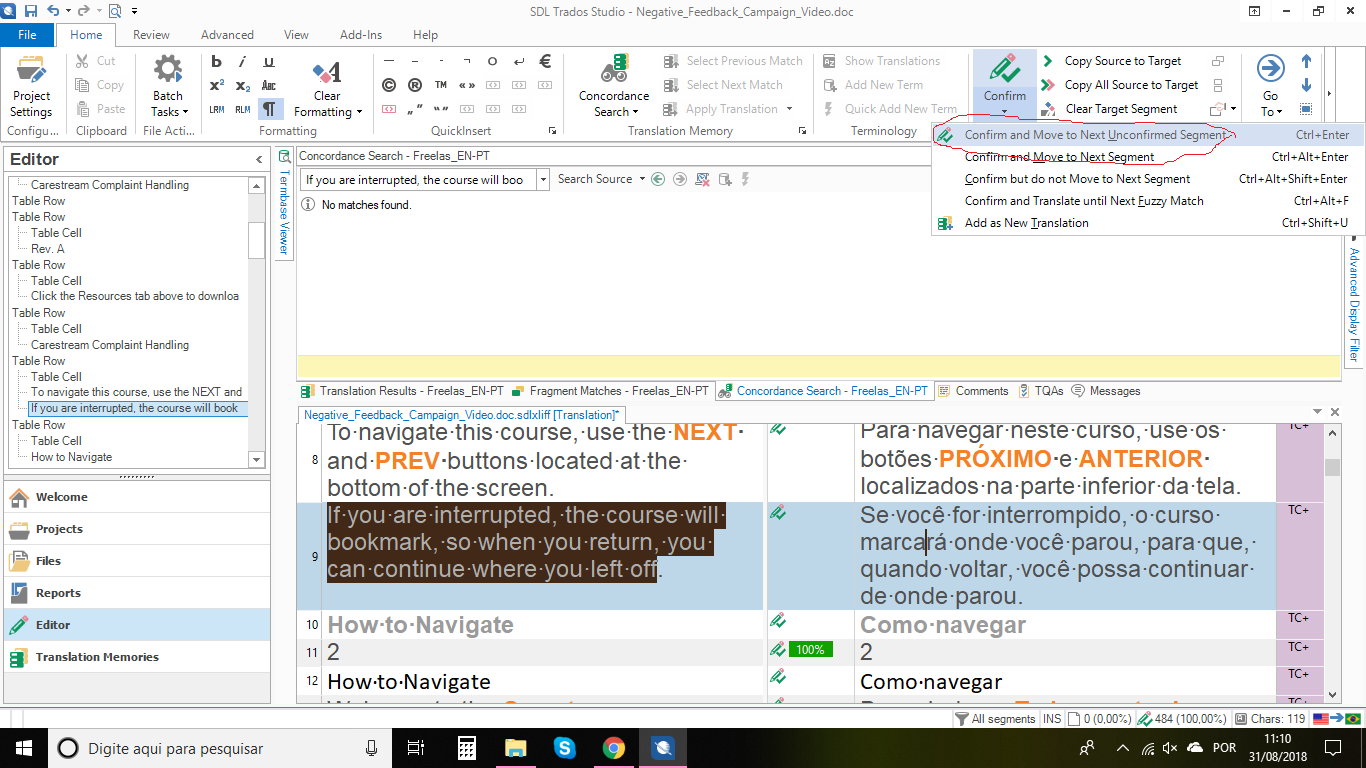This screenshot has height=768, width=1366.
Task: Collapse the Editor navigation pane chevron
Action: pyautogui.click(x=259, y=160)
